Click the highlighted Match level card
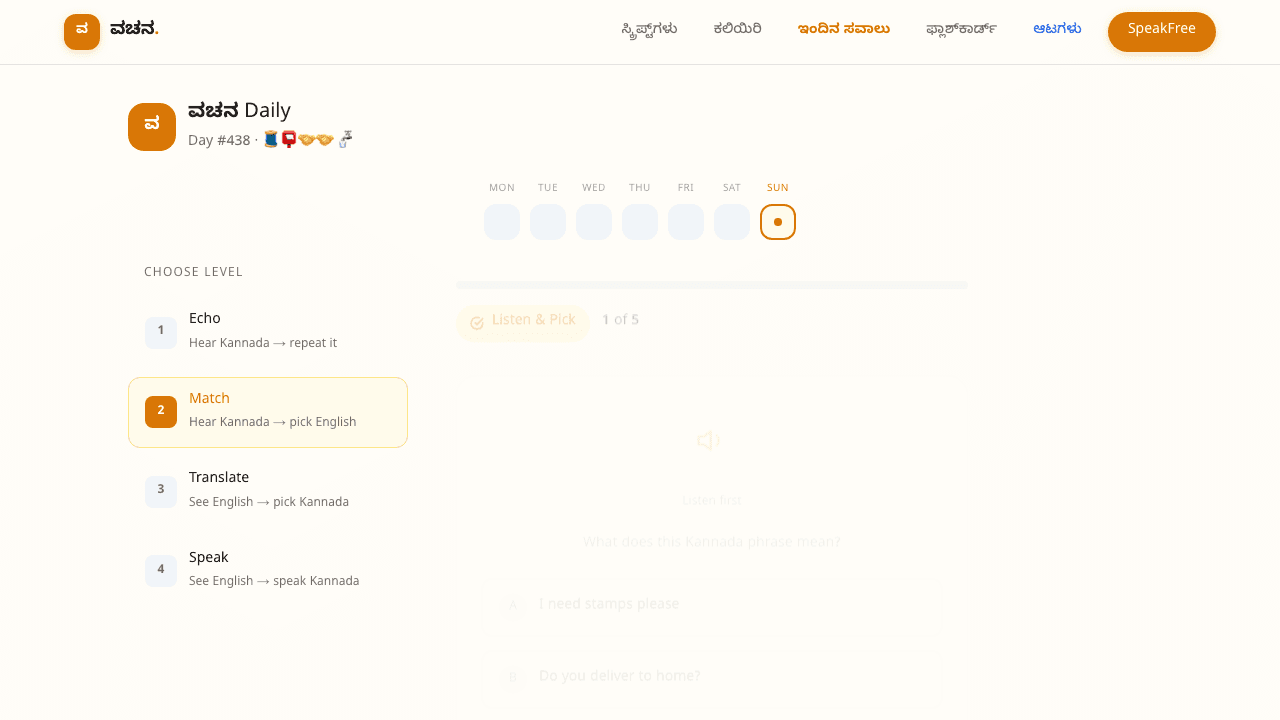Viewport: 1280px width, 720px height. pyautogui.click(x=268, y=412)
